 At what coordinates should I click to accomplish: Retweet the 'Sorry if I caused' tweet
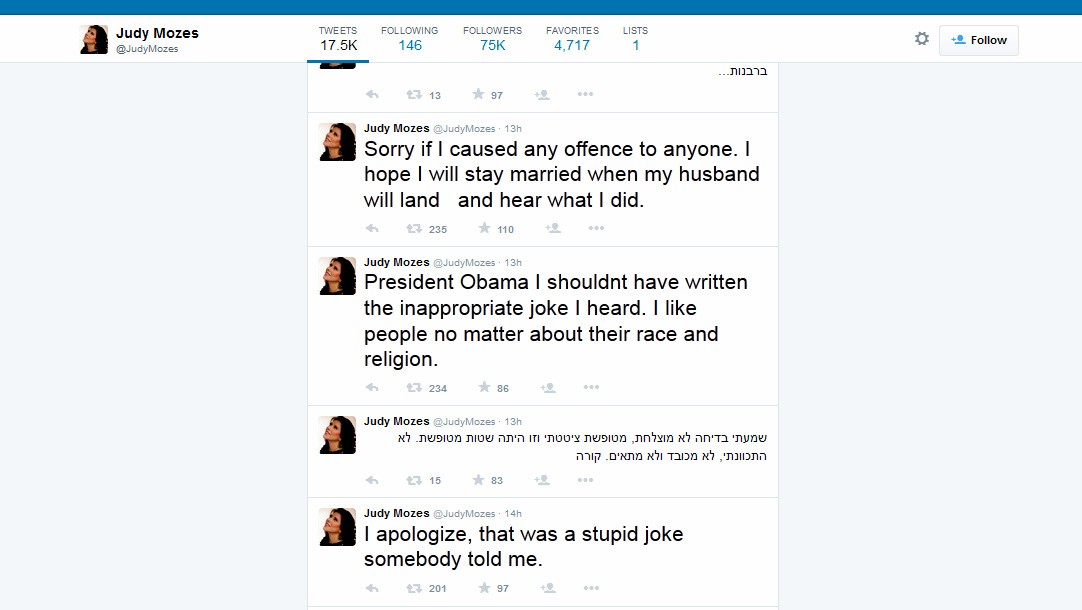click(x=413, y=229)
